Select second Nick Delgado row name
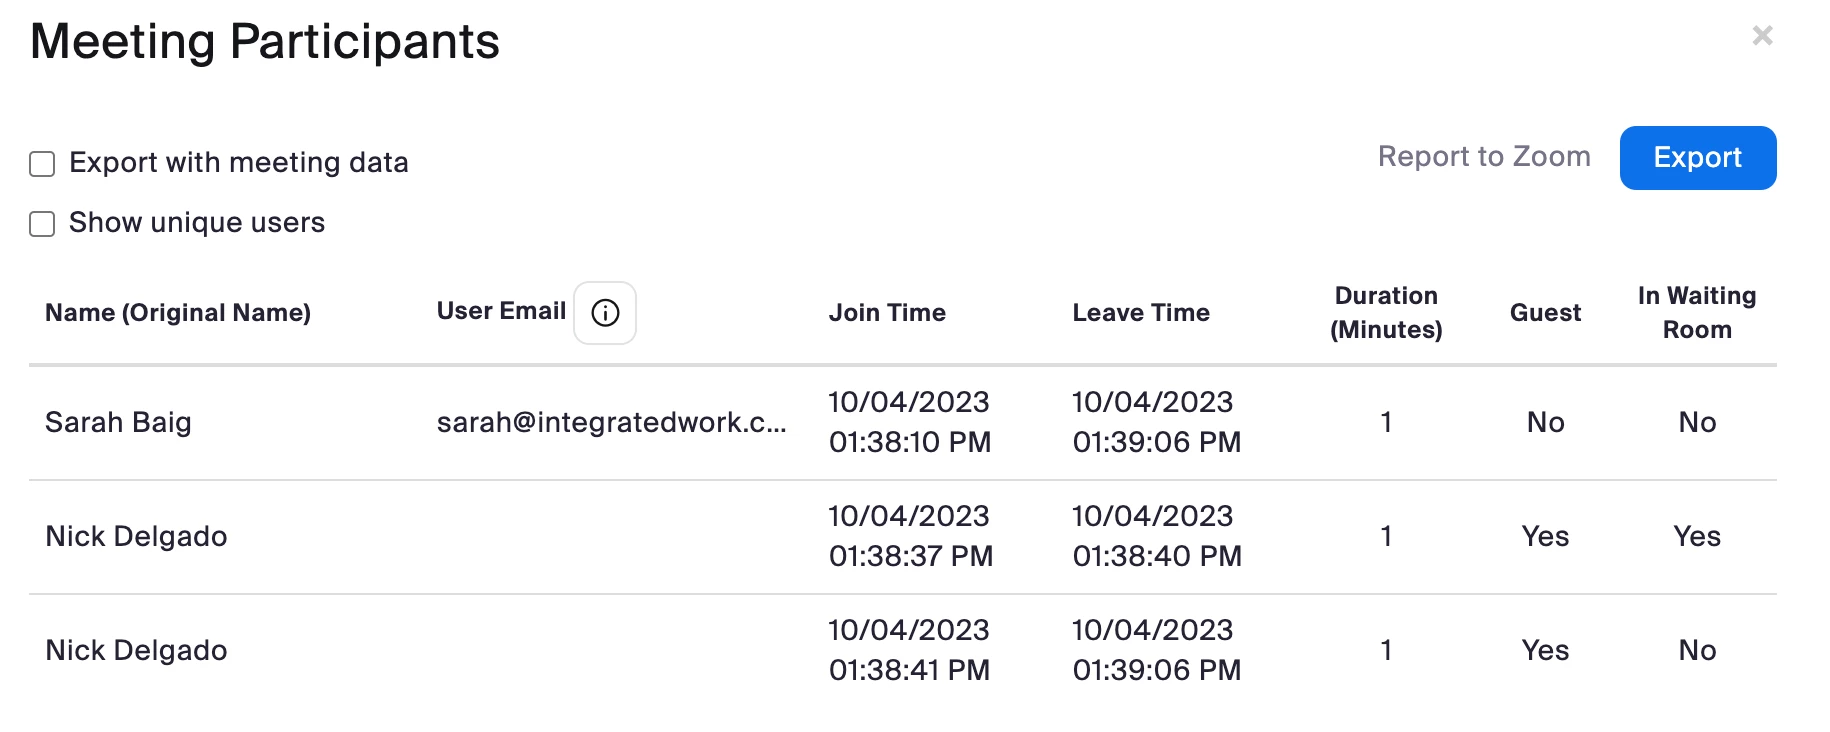The width and height of the screenshot is (1830, 732). coord(136,650)
